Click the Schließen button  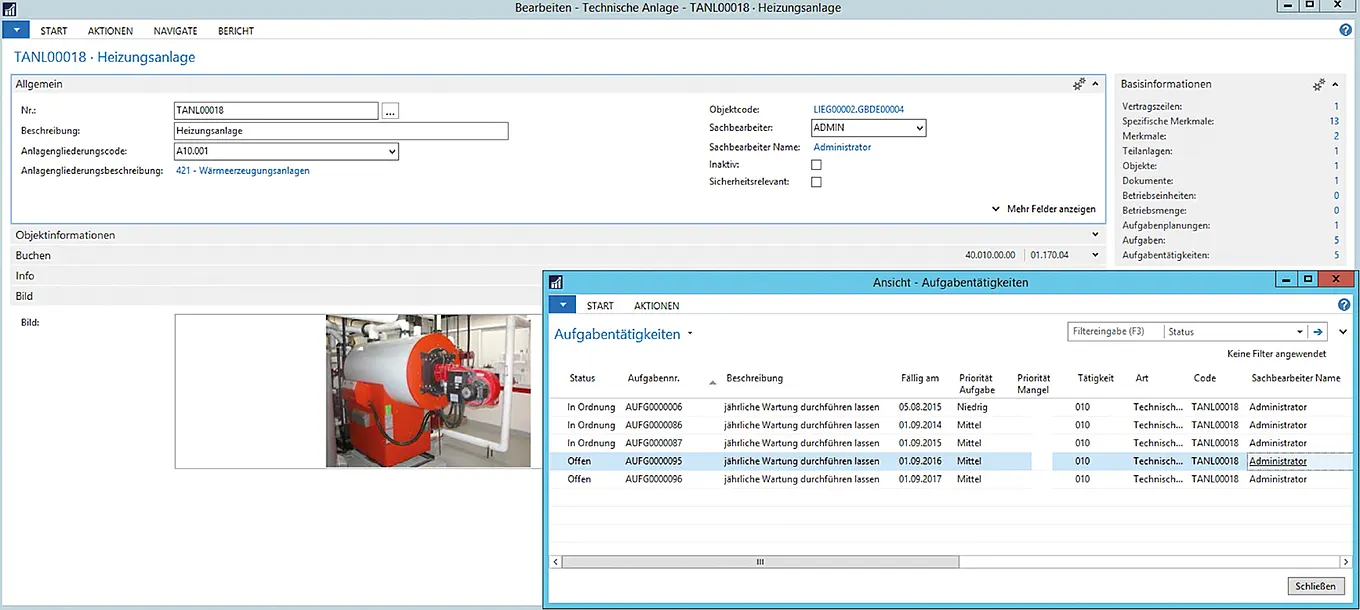coord(1315,586)
